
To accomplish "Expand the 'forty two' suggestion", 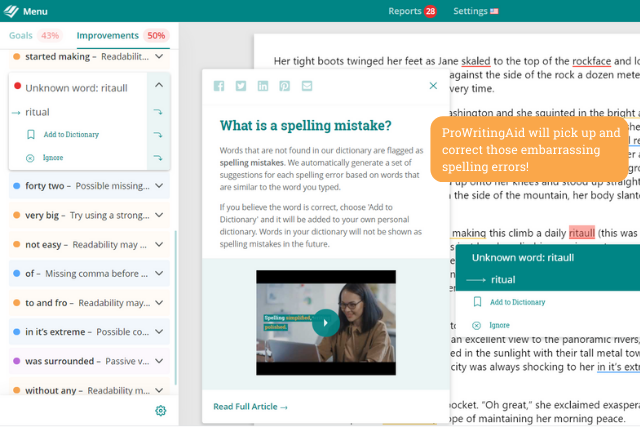I will click(x=159, y=186).
